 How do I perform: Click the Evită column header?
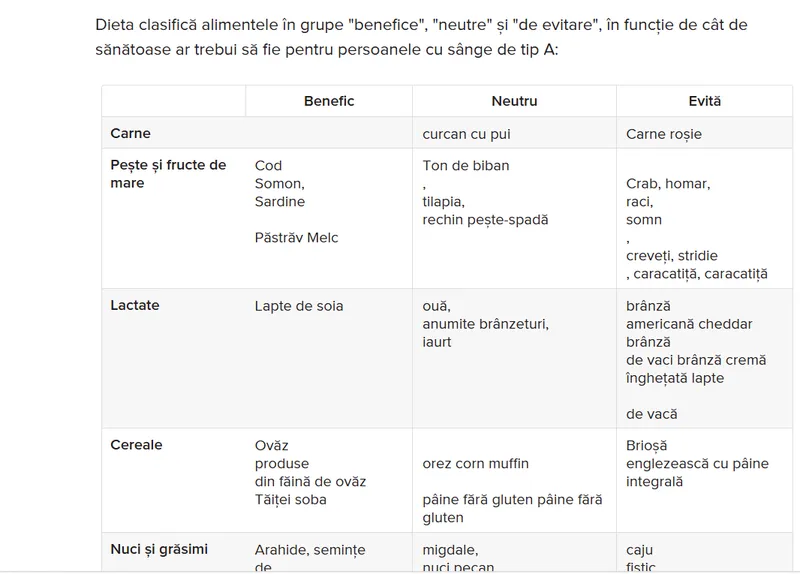coord(705,101)
